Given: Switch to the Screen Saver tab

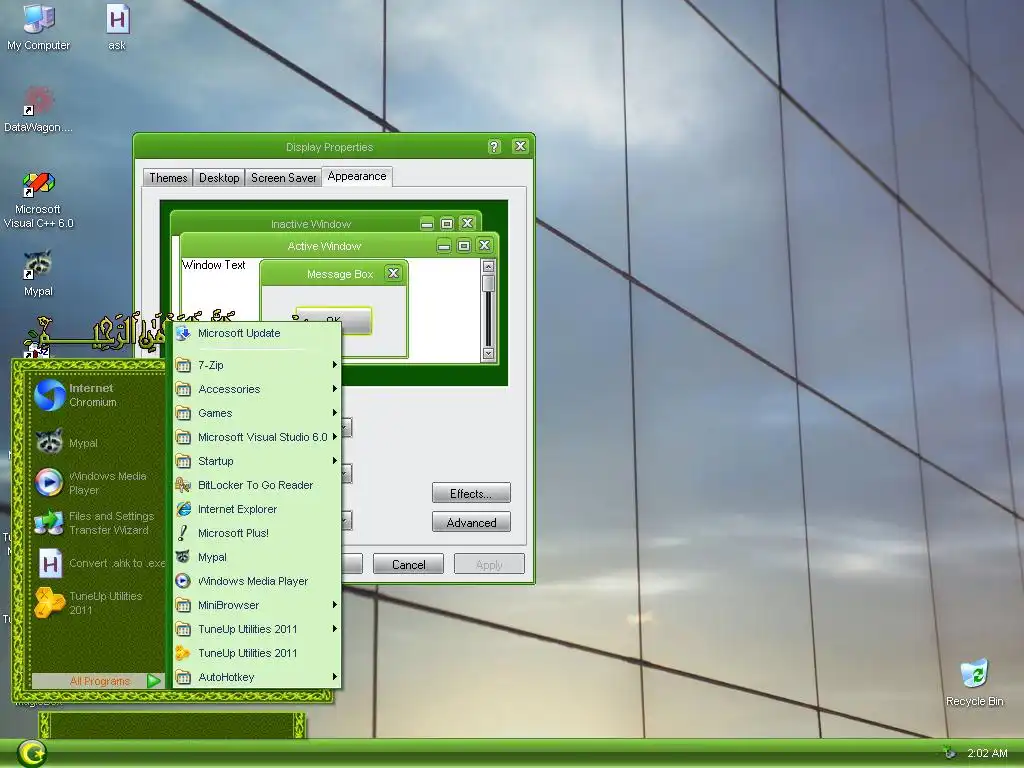Looking at the screenshot, I should [x=283, y=178].
